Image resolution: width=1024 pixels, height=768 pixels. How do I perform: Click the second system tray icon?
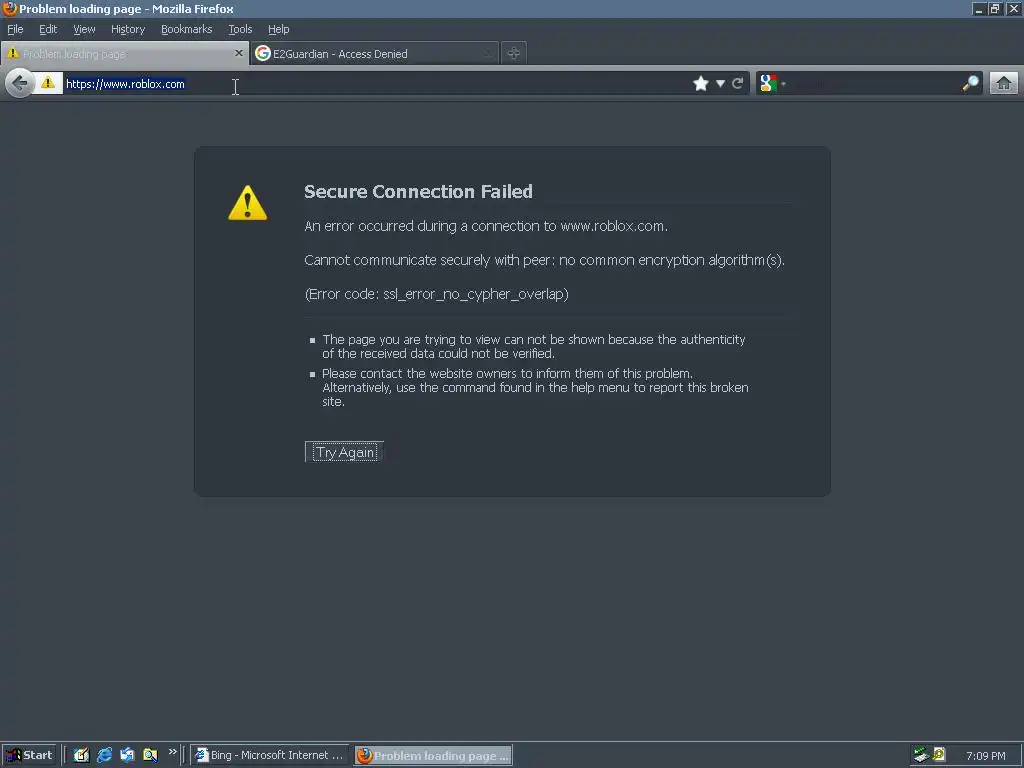point(939,754)
